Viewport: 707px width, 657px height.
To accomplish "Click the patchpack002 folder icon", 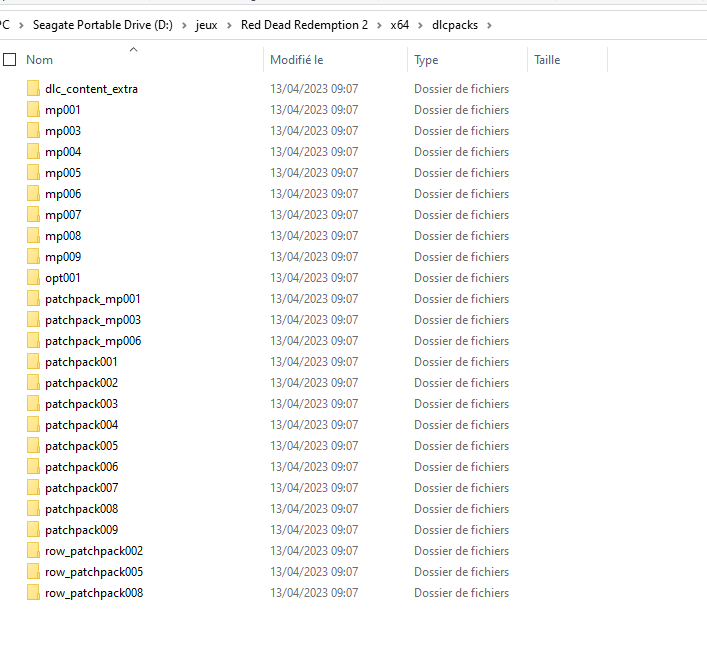I will click(33, 382).
